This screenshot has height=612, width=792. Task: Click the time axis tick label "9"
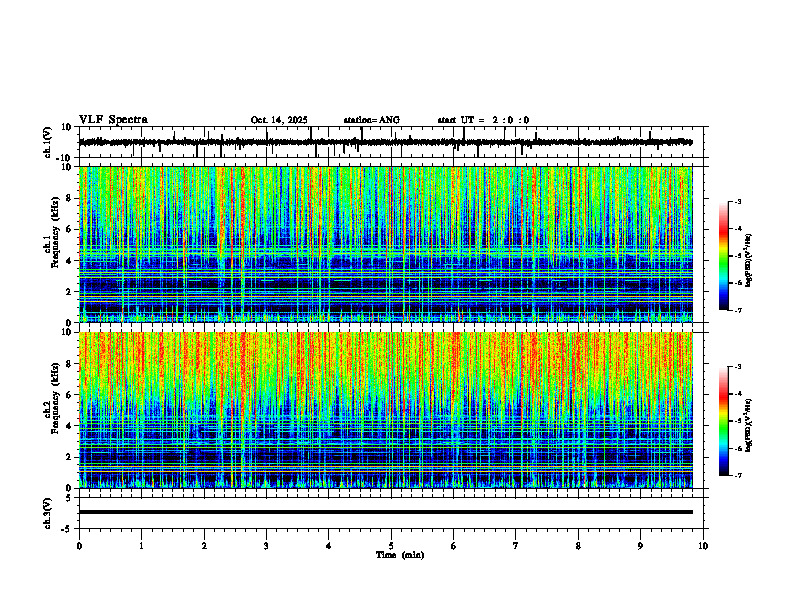point(640,546)
